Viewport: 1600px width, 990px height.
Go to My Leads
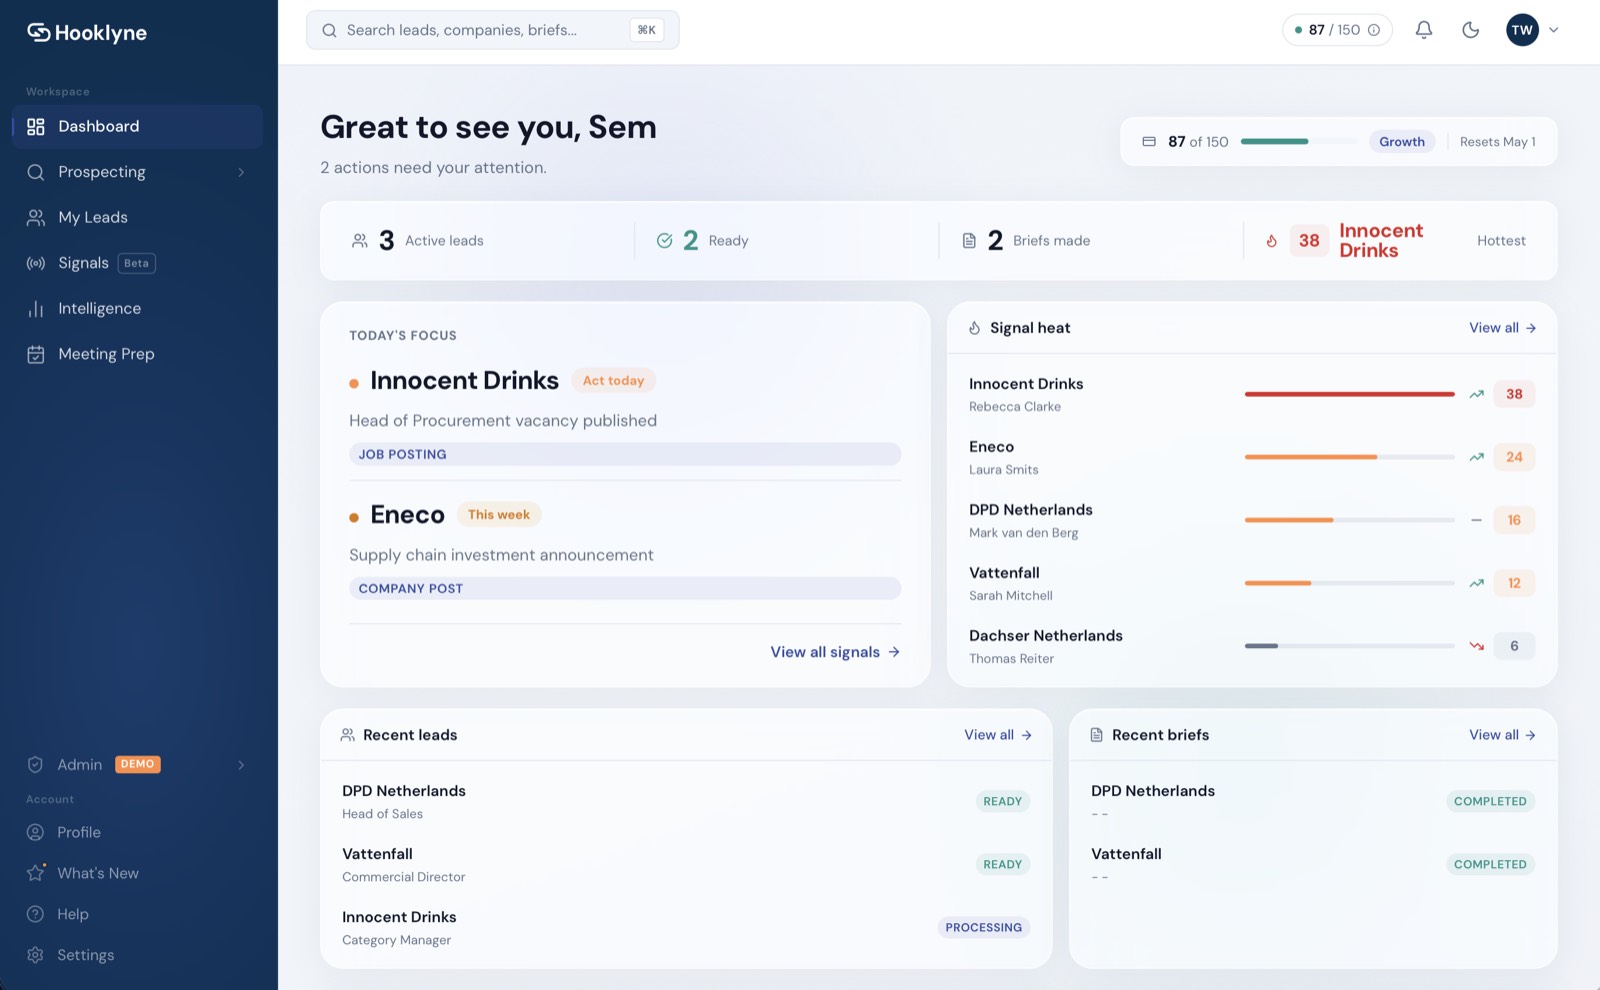pyautogui.click(x=138, y=217)
